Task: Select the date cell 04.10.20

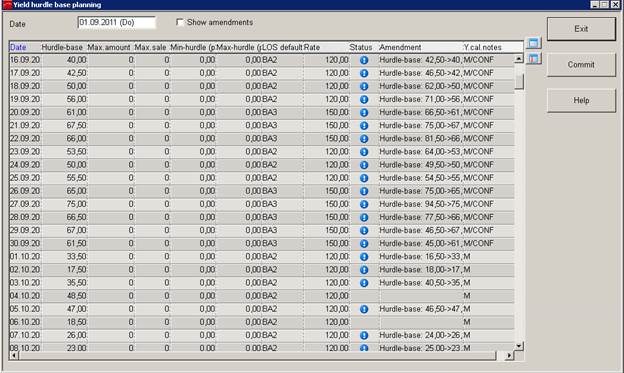Action: [x=25, y=296]
